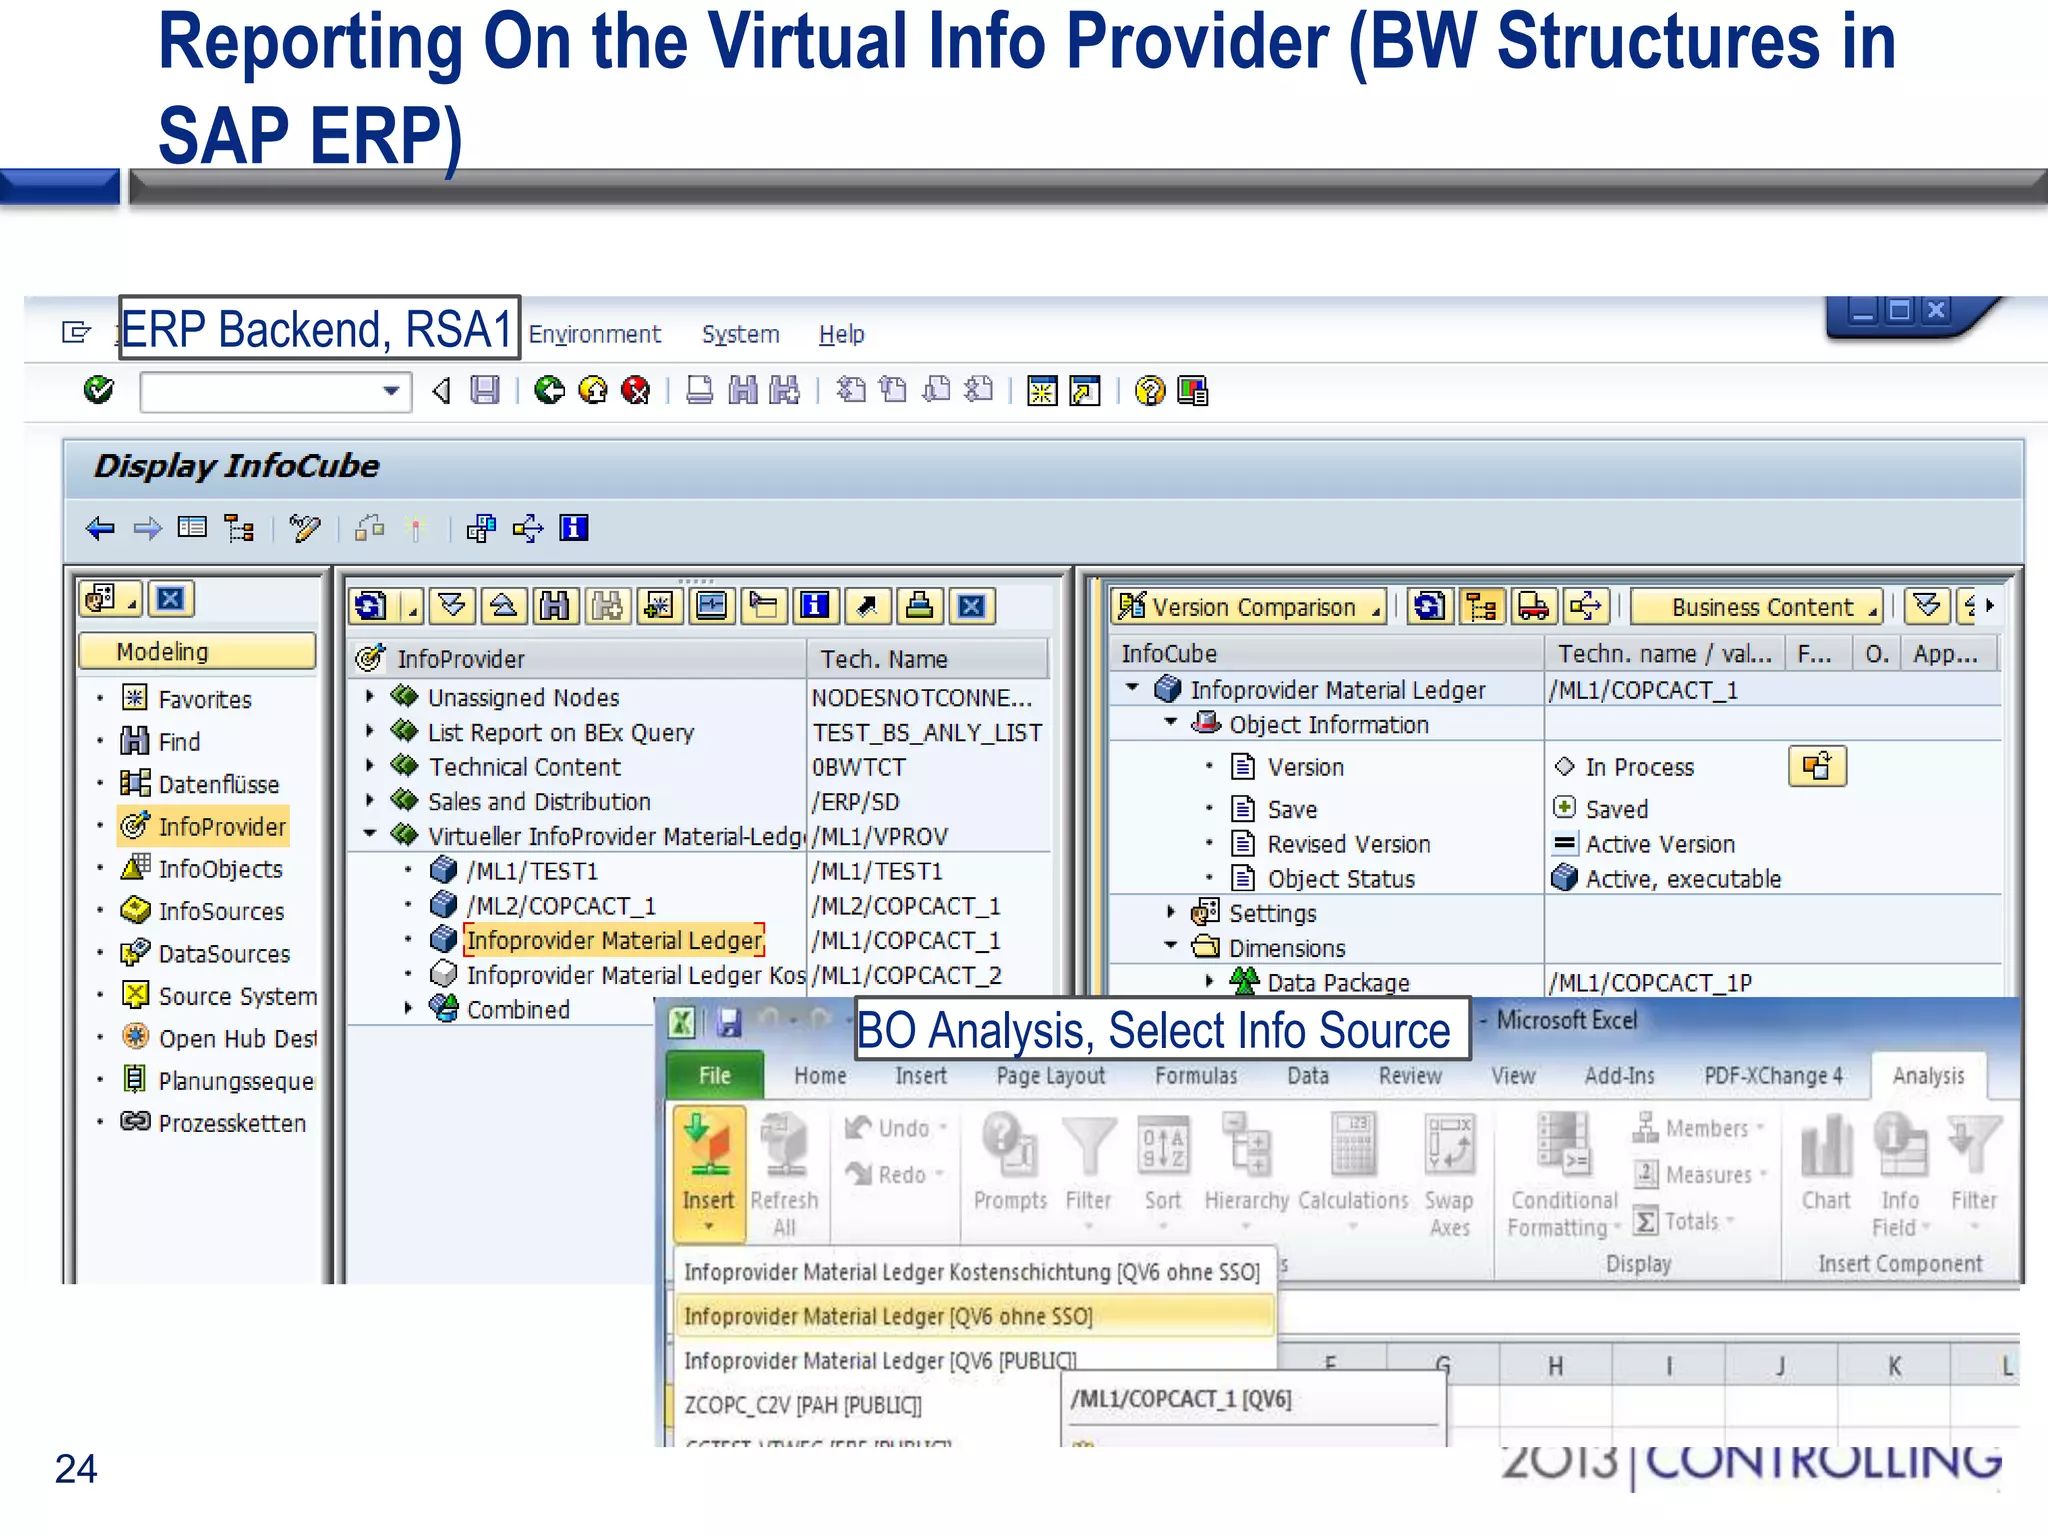The width and height of the screenshot is (2048, 1536).
Task: Click the green Back arrow icon
Action: coord(549,390)
